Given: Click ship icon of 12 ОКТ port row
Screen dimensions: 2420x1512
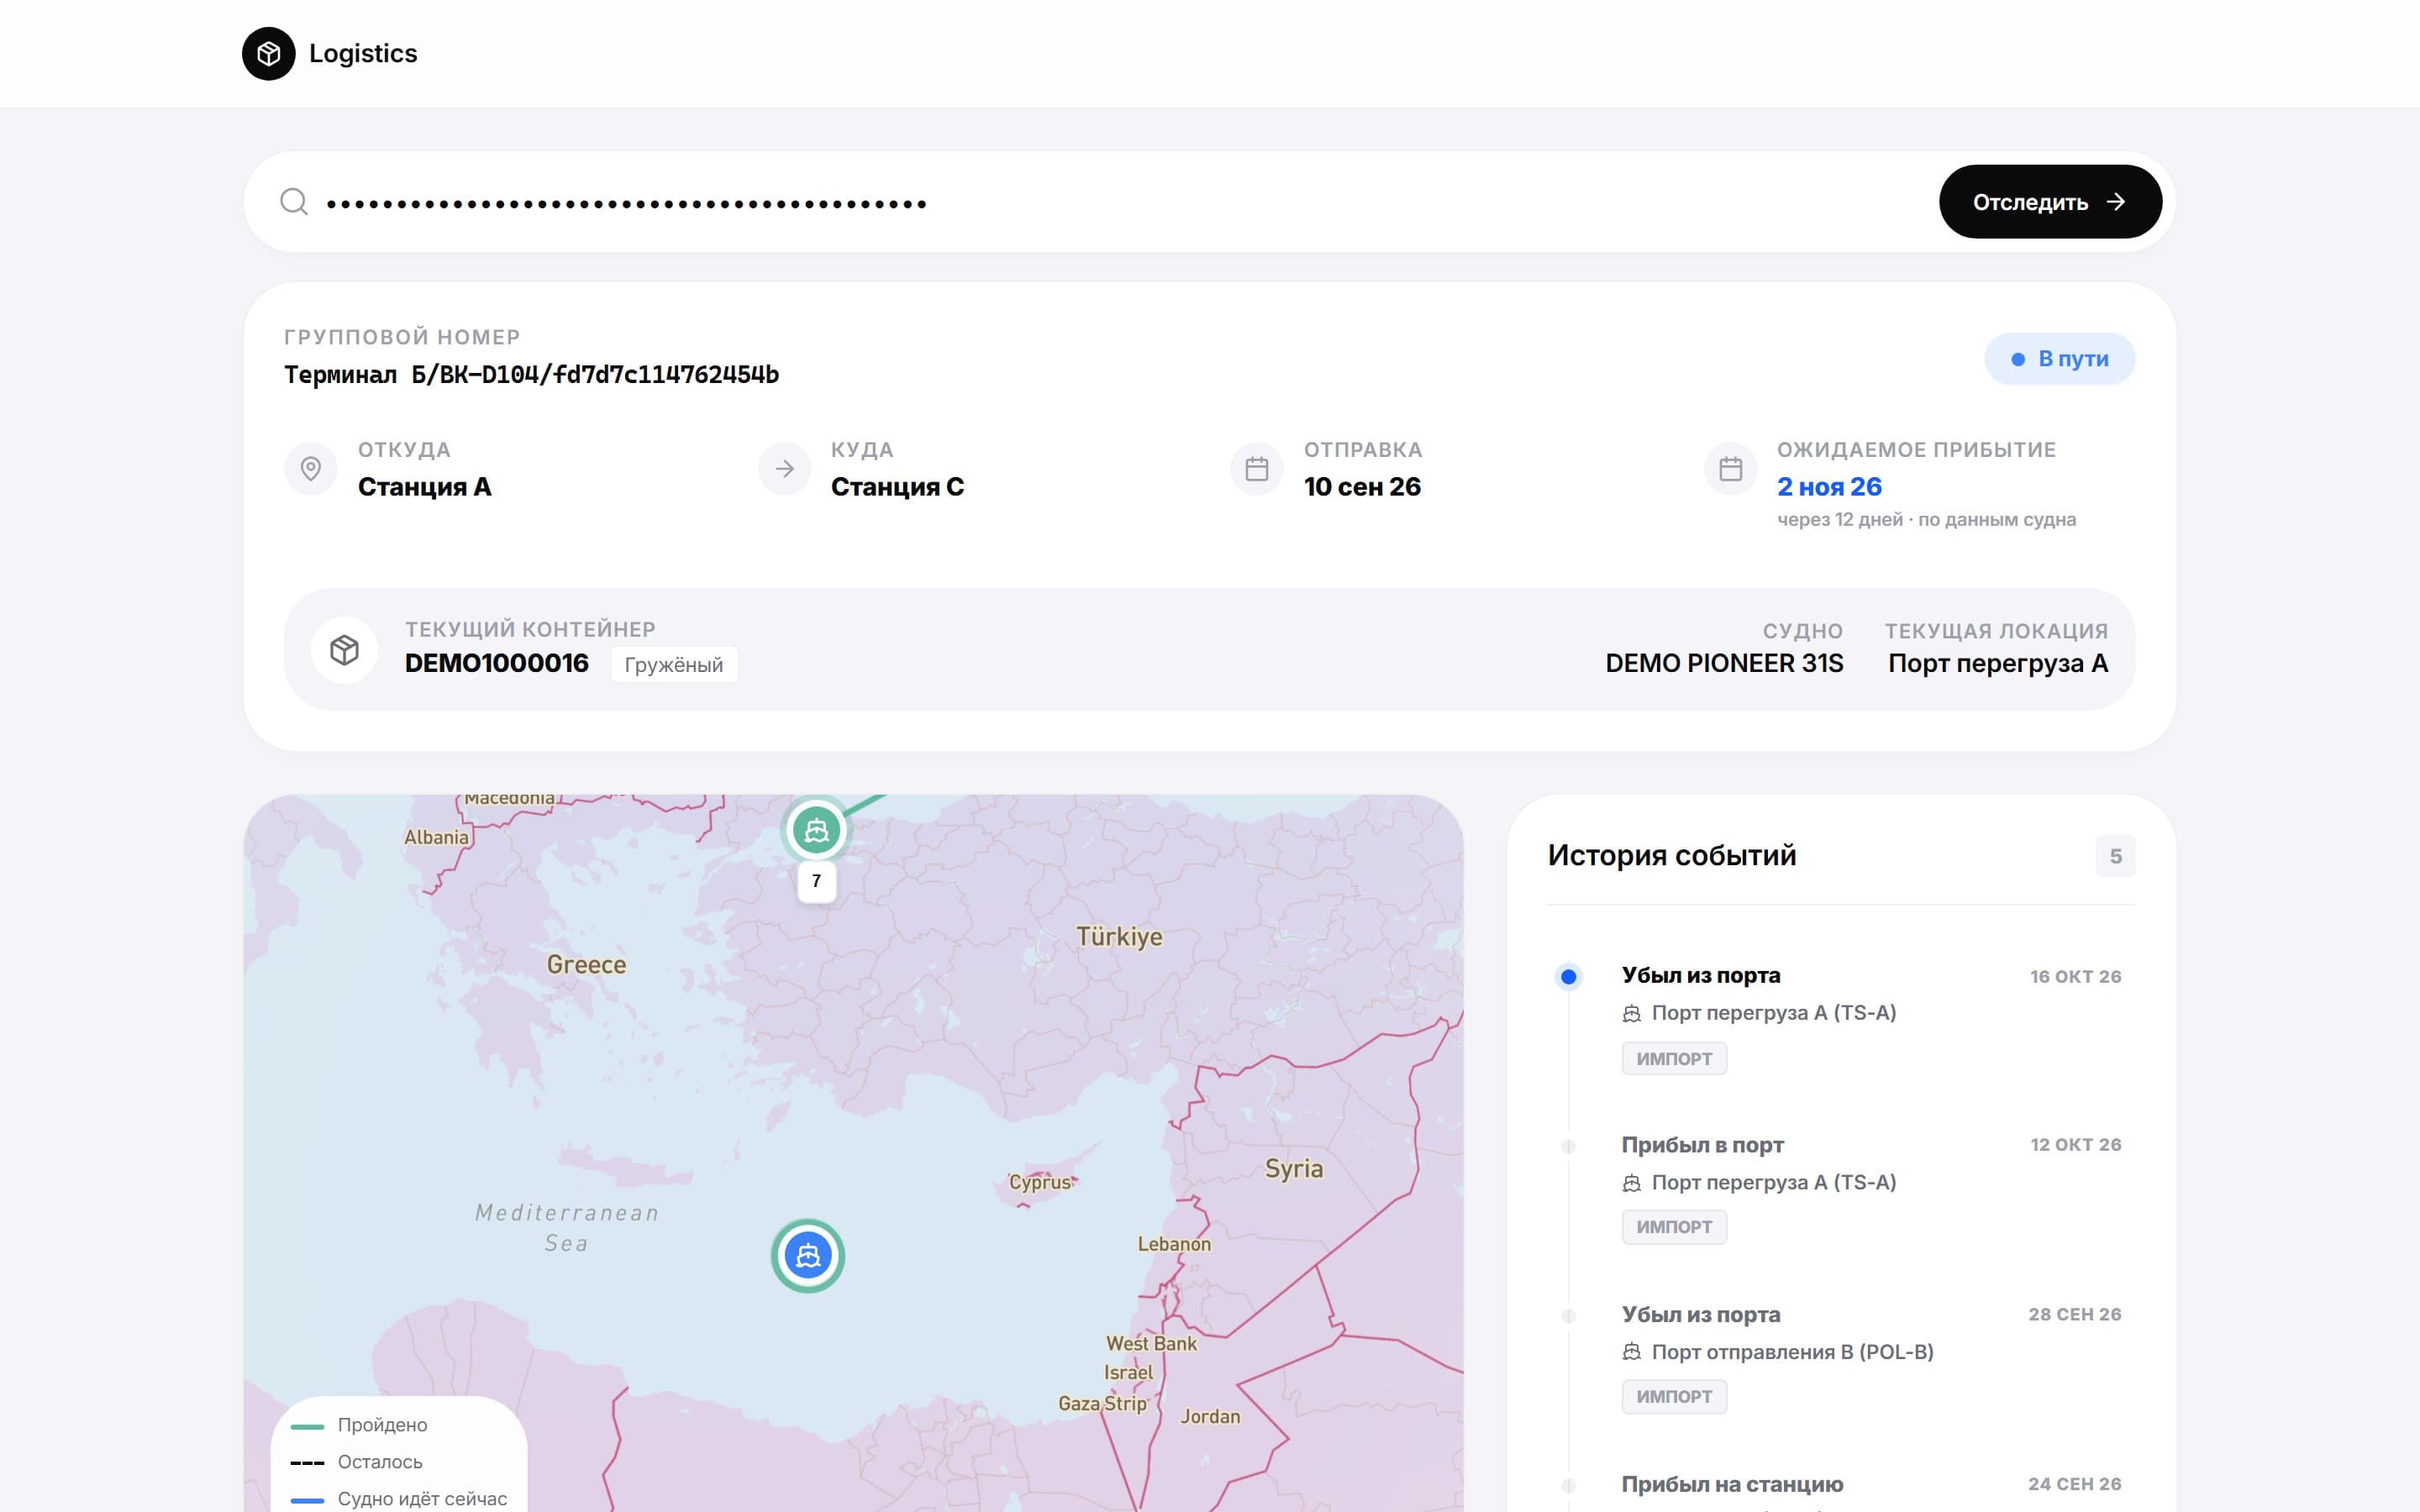Looking at the screenshot, I should 1631,1184.
